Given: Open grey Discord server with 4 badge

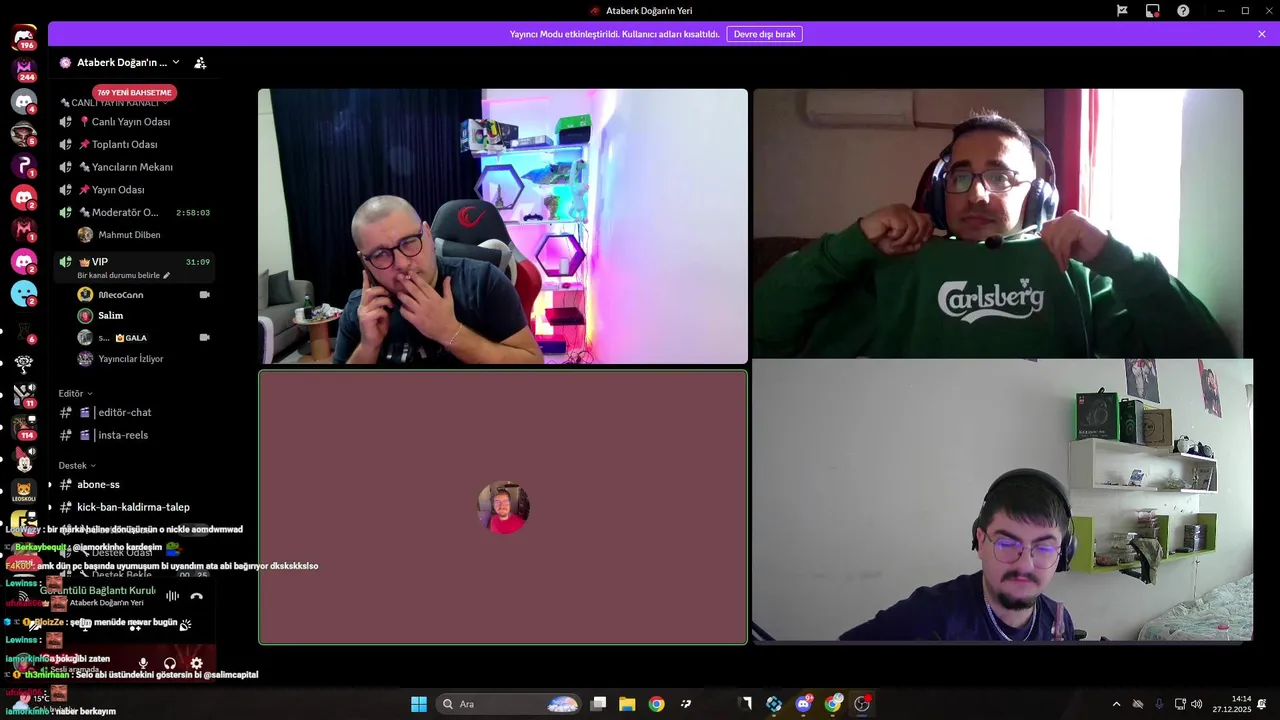Looking at the screenshot, I should pyautogui.click(x=24, y=101).
